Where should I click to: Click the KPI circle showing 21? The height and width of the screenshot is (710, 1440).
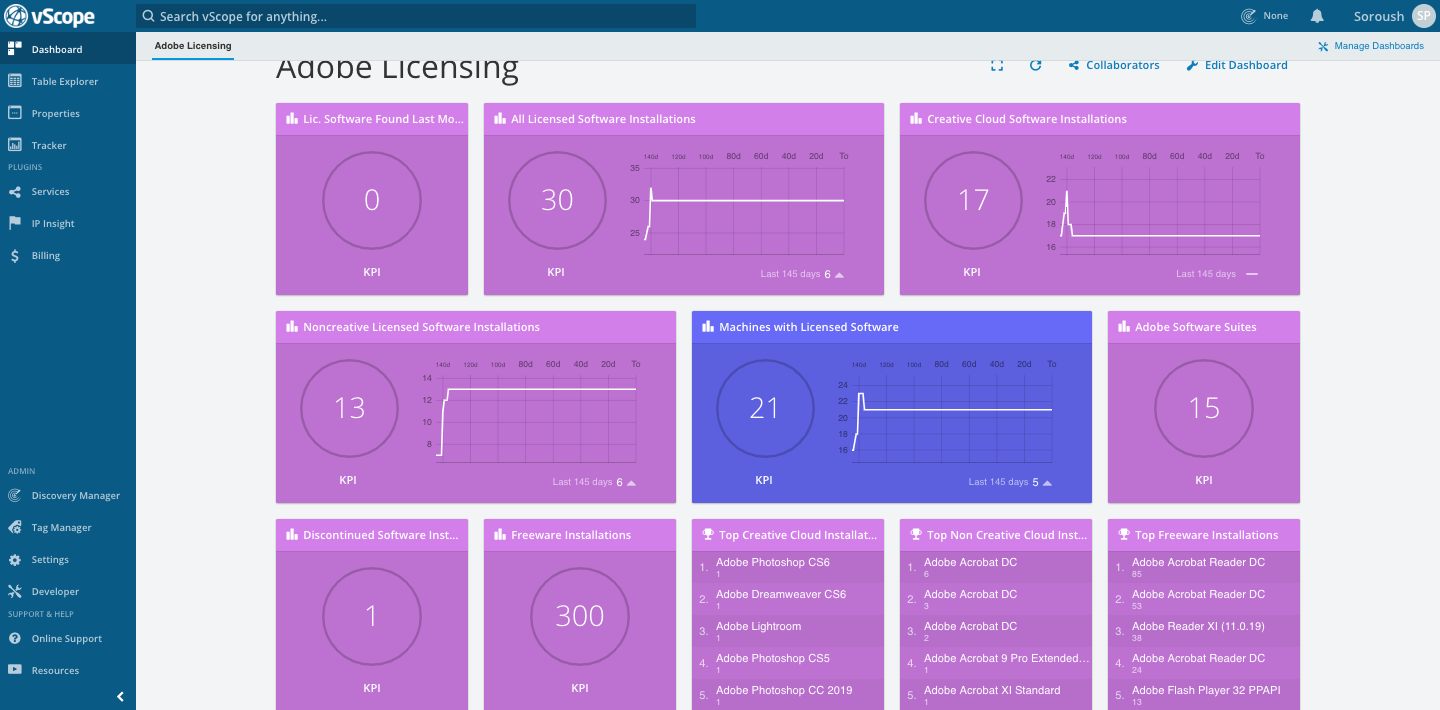(764, 408)
